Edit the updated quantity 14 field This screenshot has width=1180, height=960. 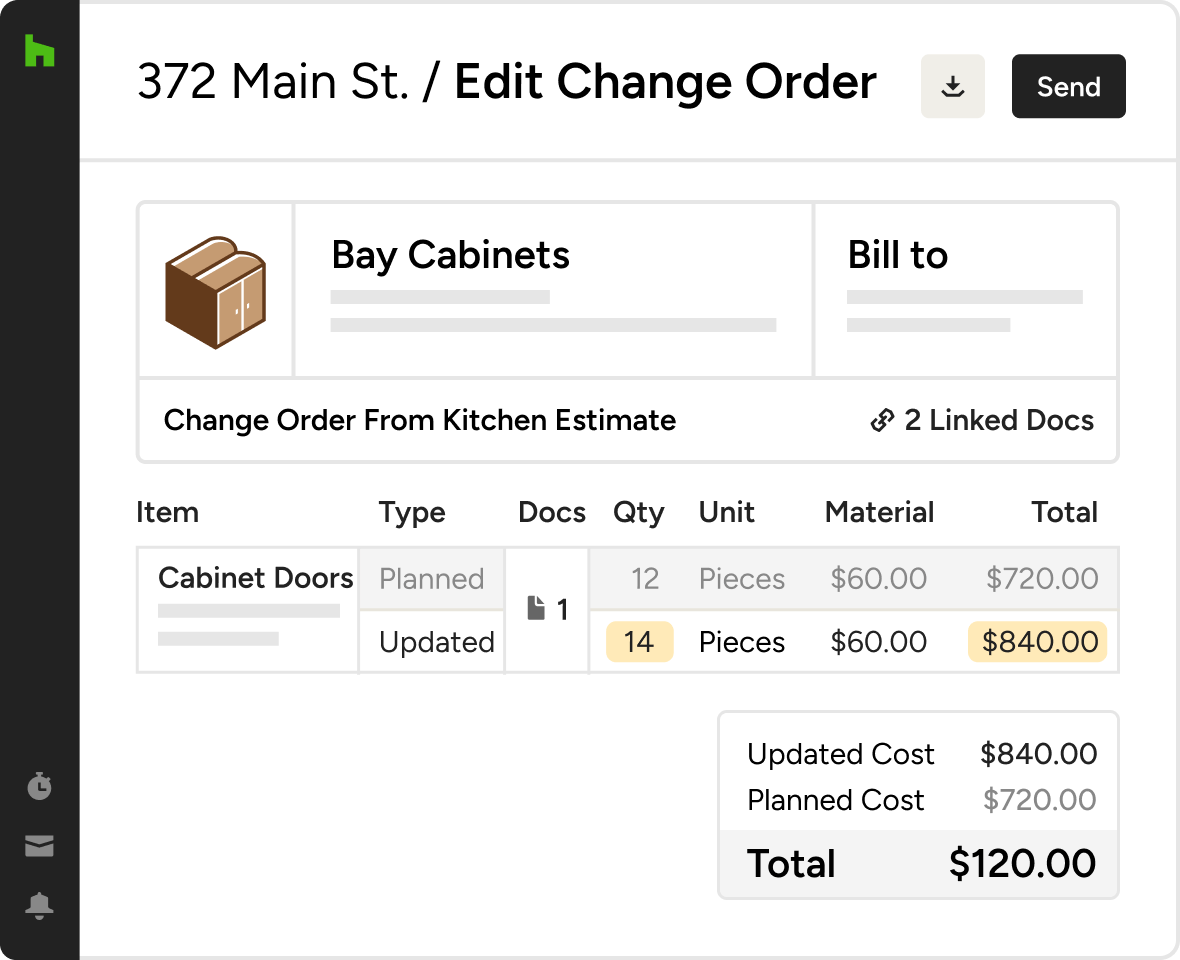click(x=640, y=642)
